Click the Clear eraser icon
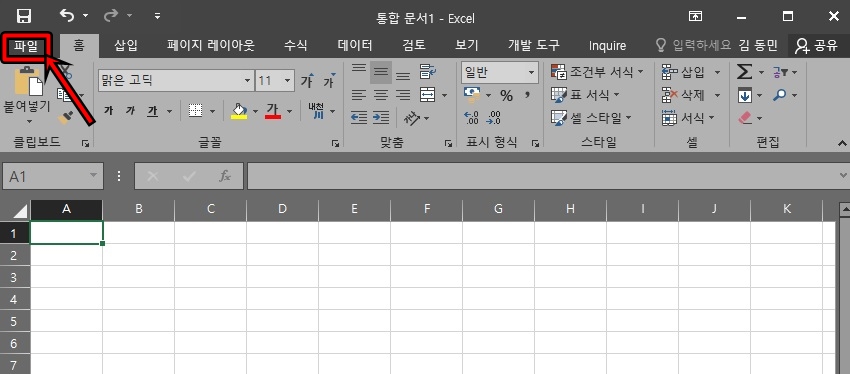Viewport: 850px width, 374px height. pos(746,118)
